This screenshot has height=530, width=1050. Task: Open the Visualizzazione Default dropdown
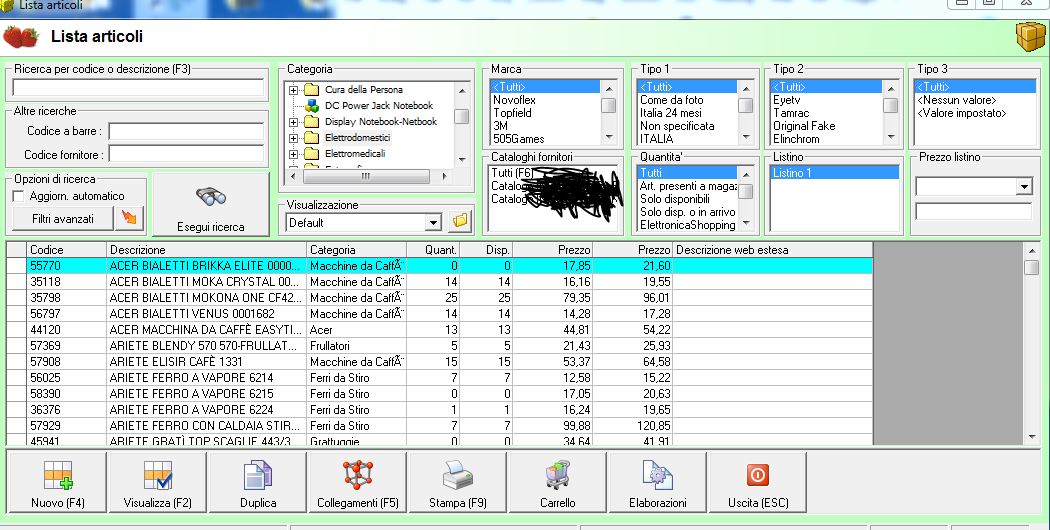pos(433,222)
